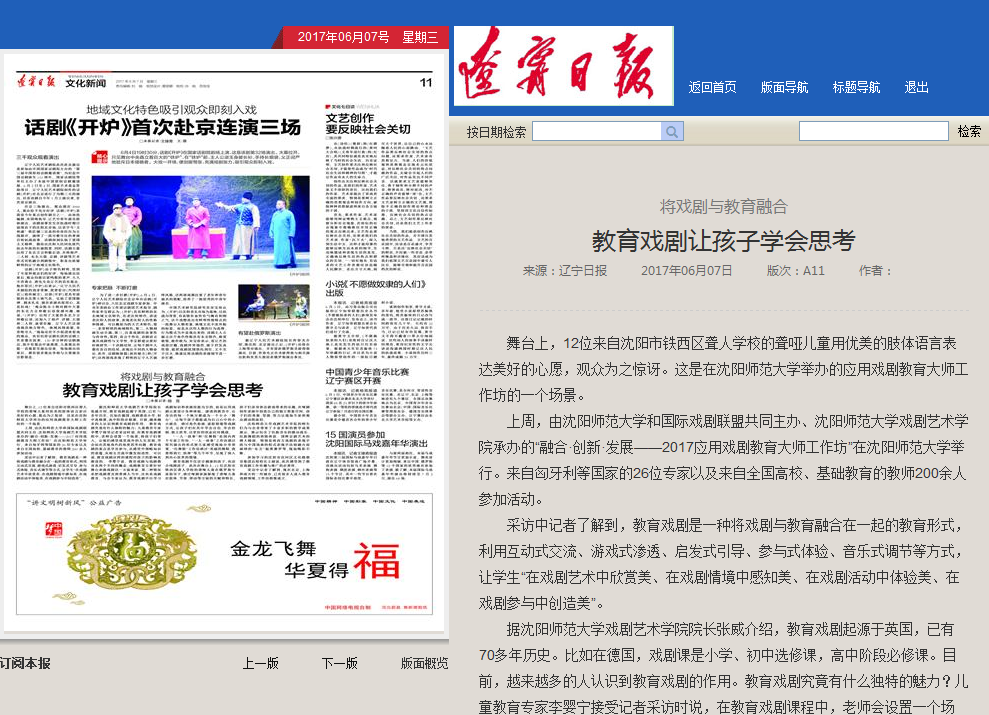This screenshot has height=715, width=989.
Task: Focus the 按日期检索 date input field
Action: (x=597, y=132)
